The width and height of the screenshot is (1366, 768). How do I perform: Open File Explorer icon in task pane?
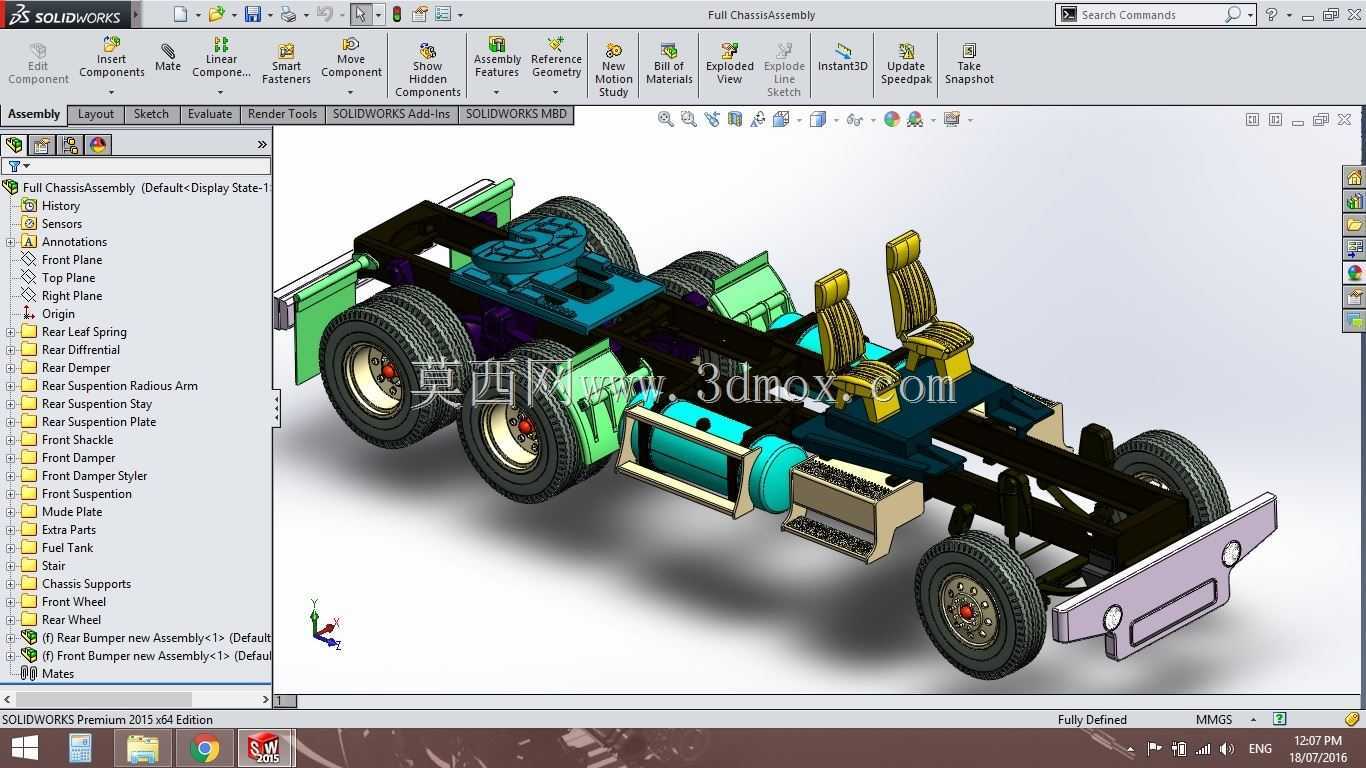tap(1354, 225)
